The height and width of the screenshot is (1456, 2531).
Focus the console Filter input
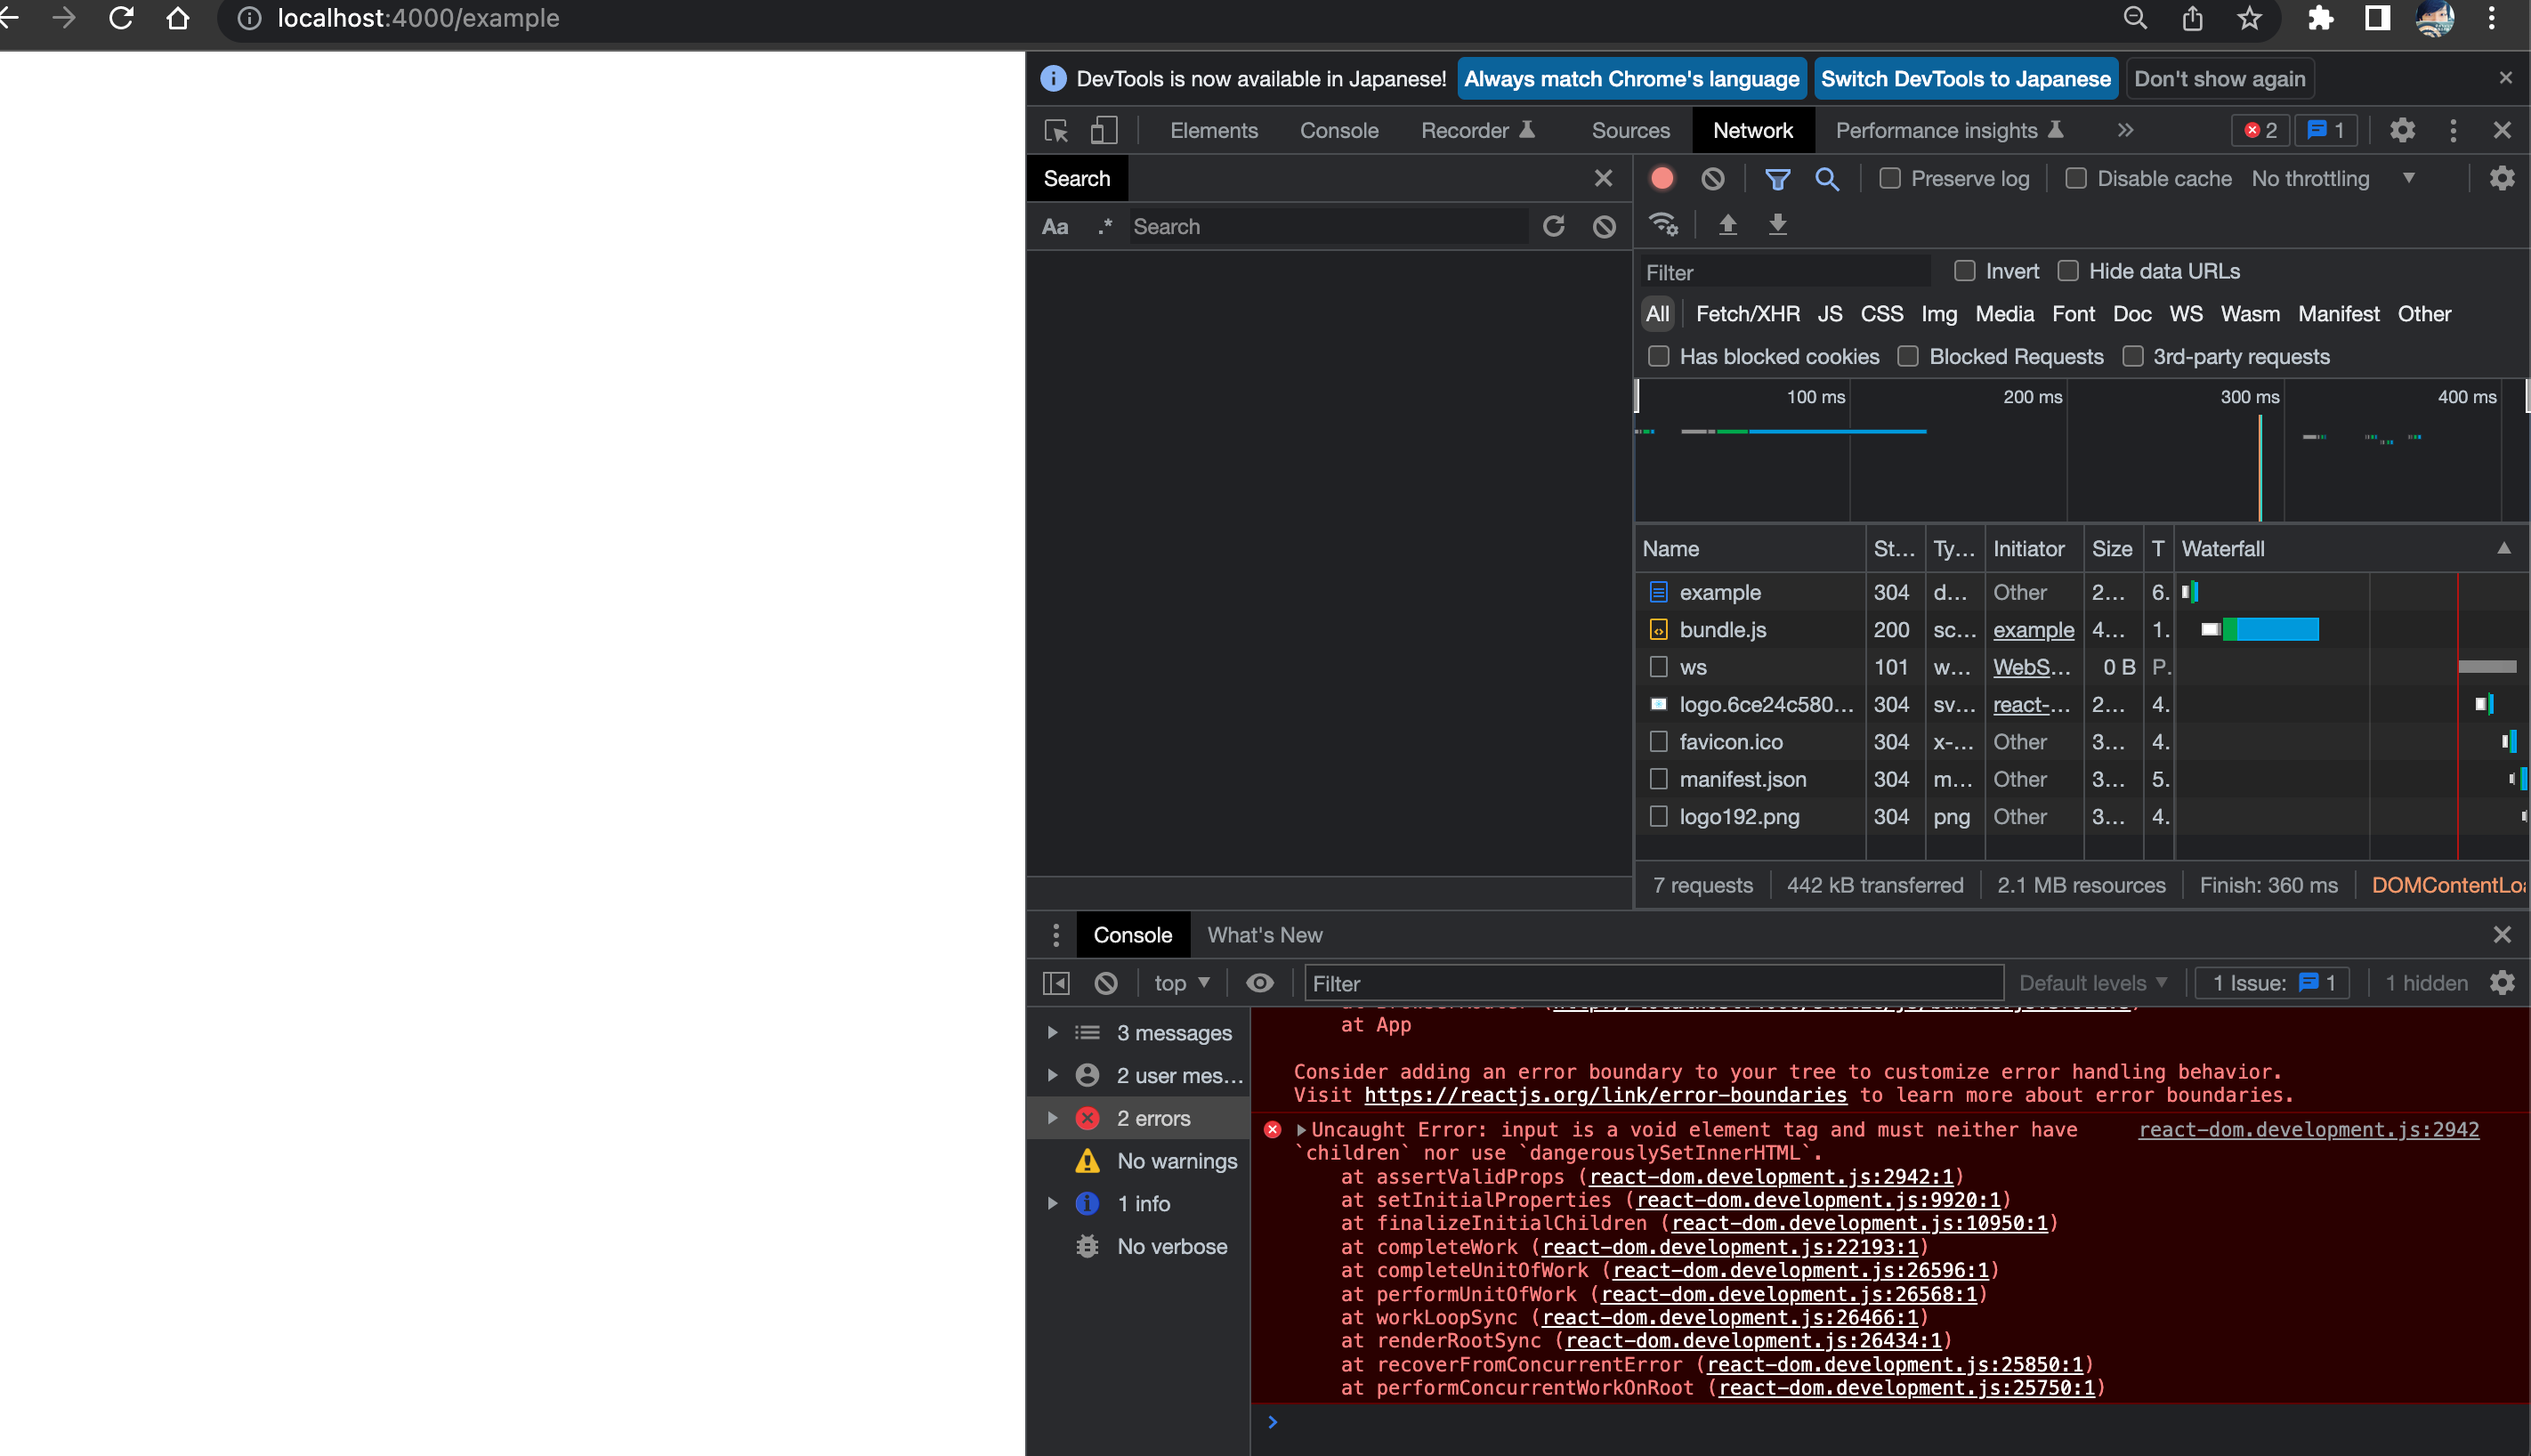(1653, 983)
